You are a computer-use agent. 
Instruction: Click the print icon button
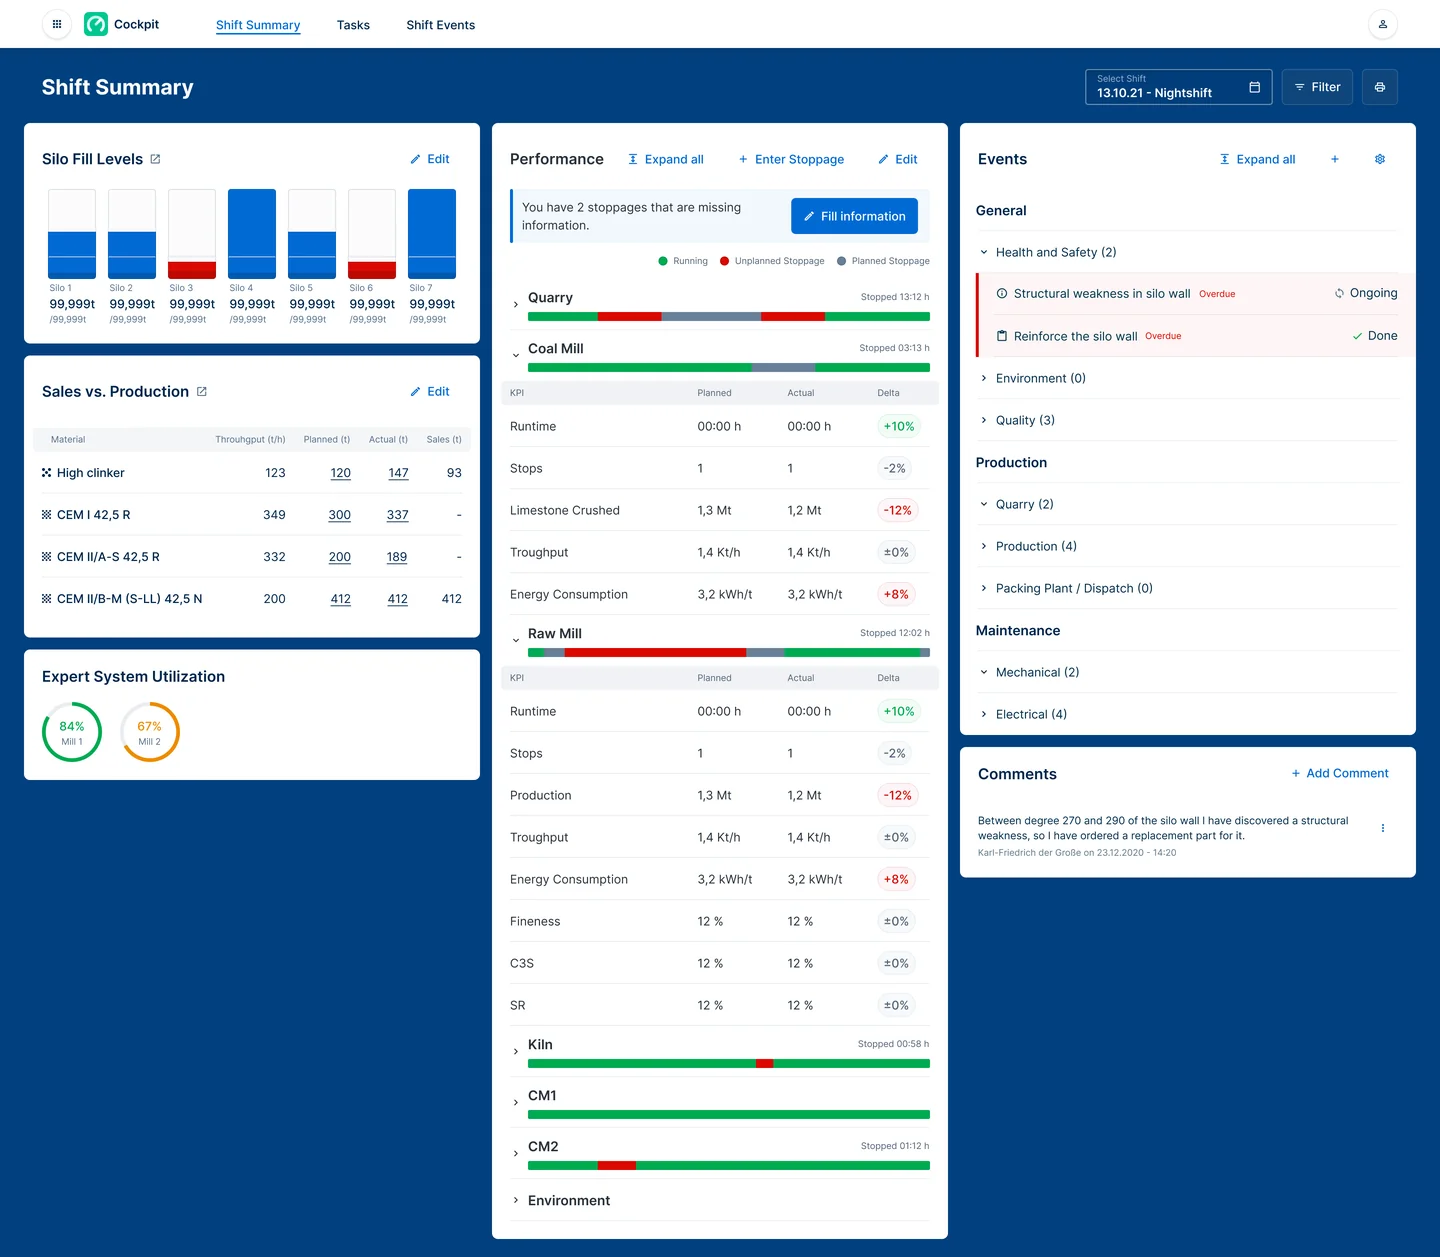[1380, 87]
